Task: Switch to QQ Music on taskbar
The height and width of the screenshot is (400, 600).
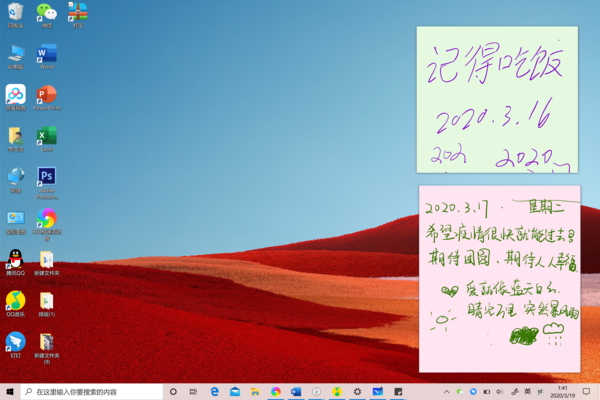Action: click(x=337, y=392)
